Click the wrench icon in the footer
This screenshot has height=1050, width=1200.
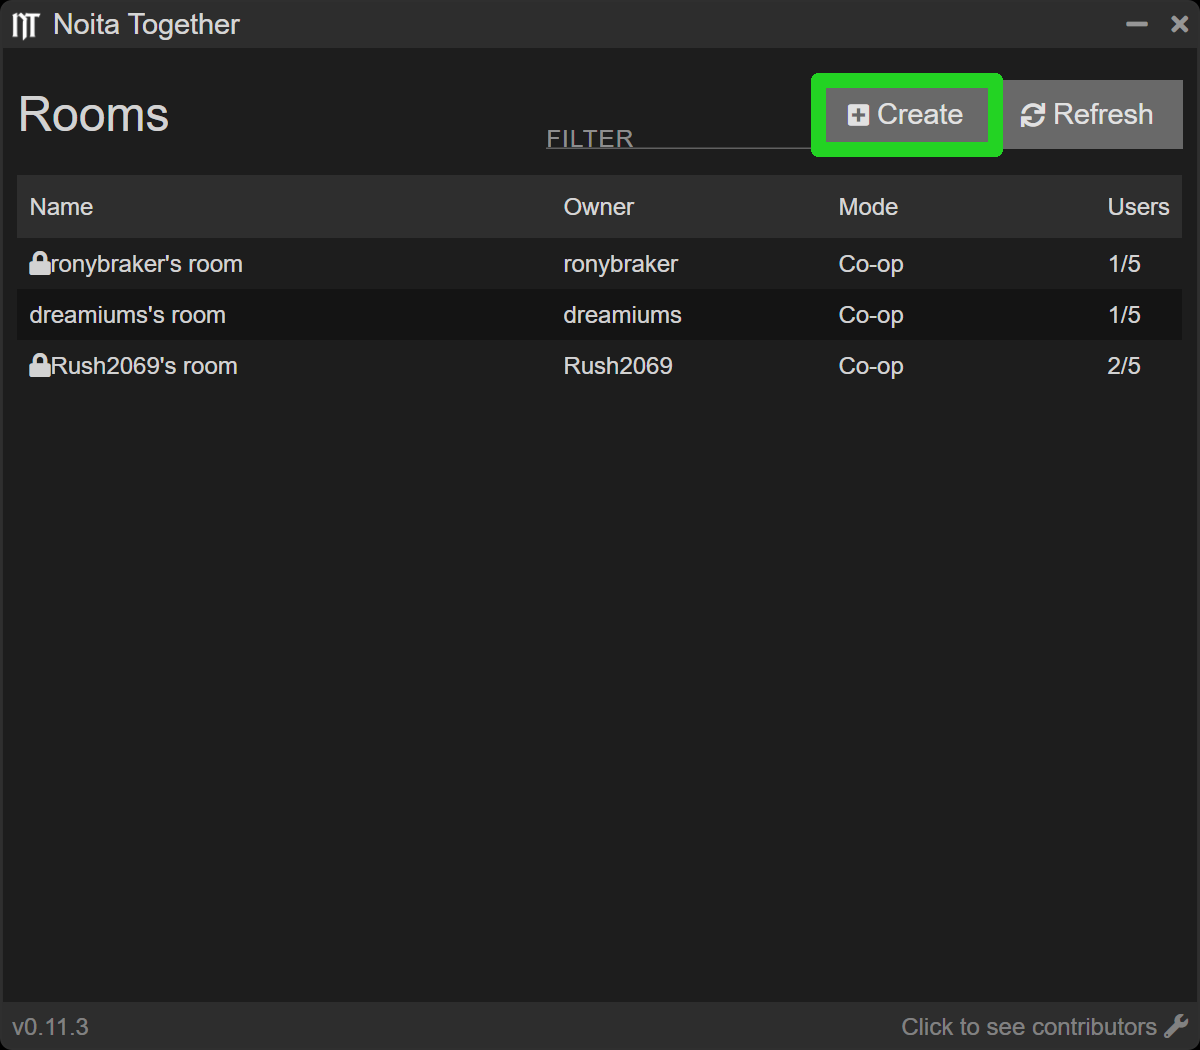[1176, 1026]
